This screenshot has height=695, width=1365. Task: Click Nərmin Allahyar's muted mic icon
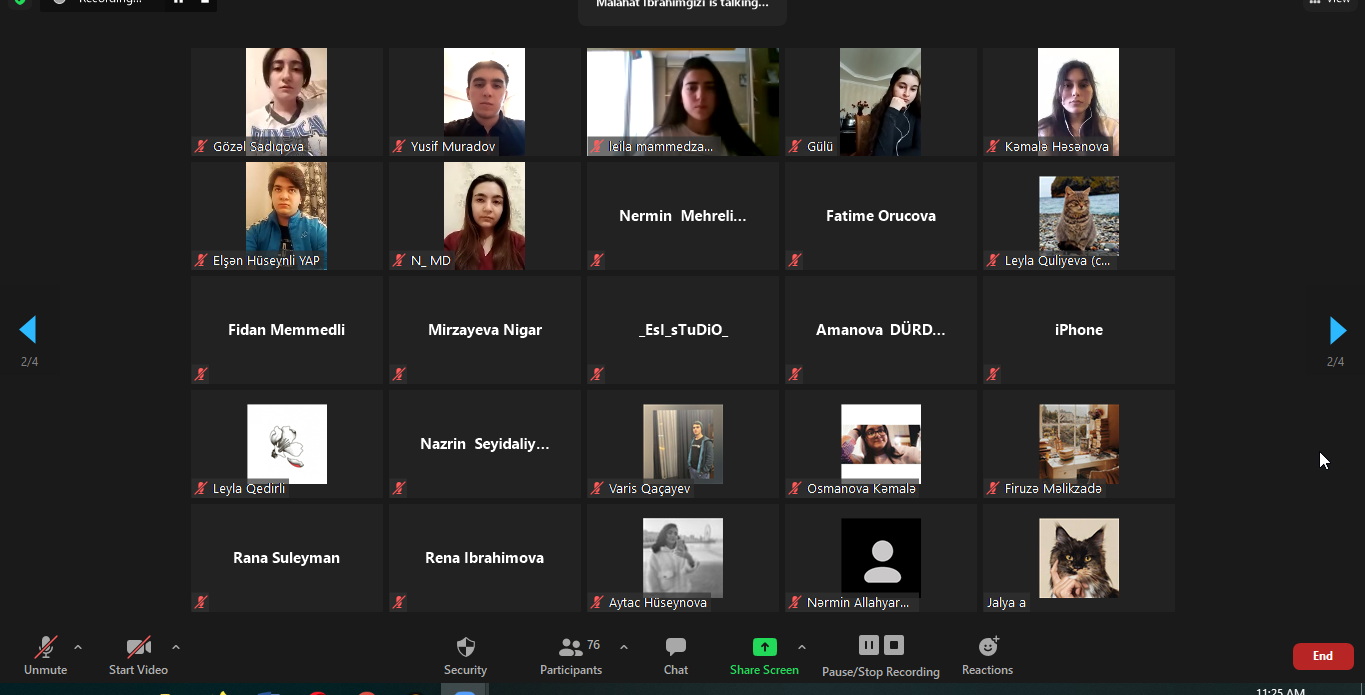tap(795, 602)
